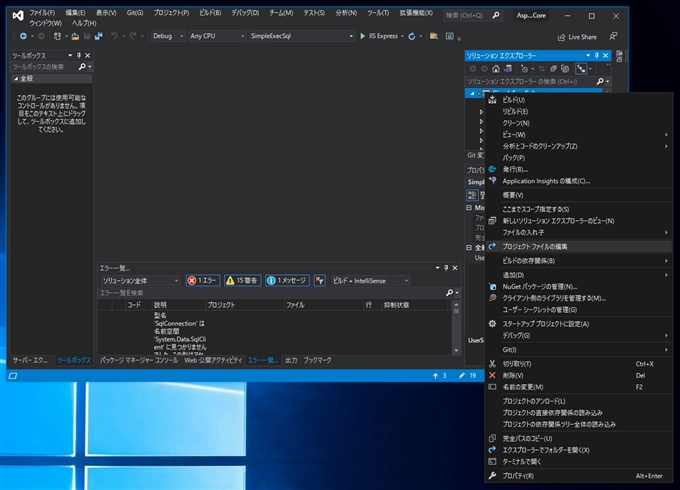Collapse the selected project node in Solution Explorer

coord(472,93)
